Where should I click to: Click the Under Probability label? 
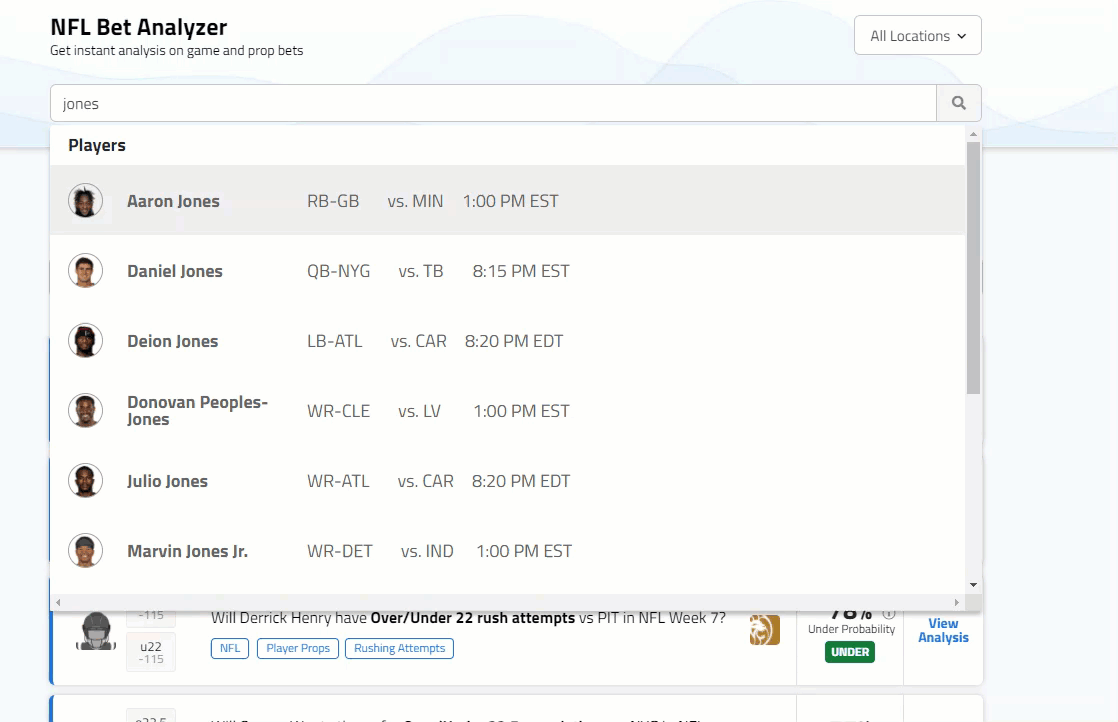pyautogui.click(x=851, y=629)
